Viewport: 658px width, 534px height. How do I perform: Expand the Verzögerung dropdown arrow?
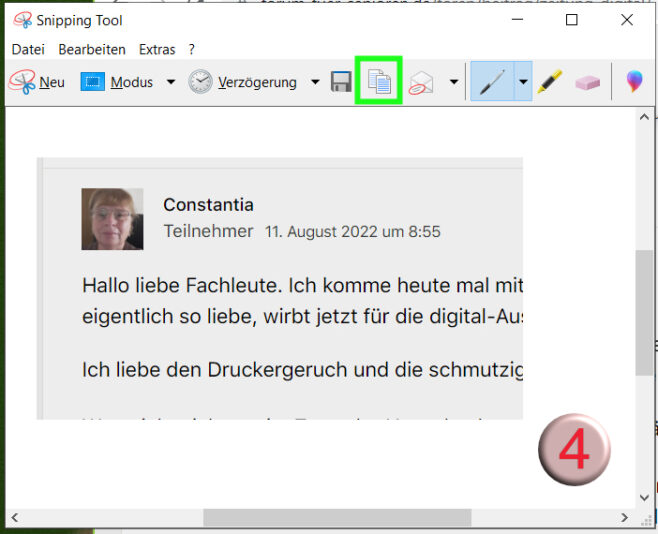315,83
